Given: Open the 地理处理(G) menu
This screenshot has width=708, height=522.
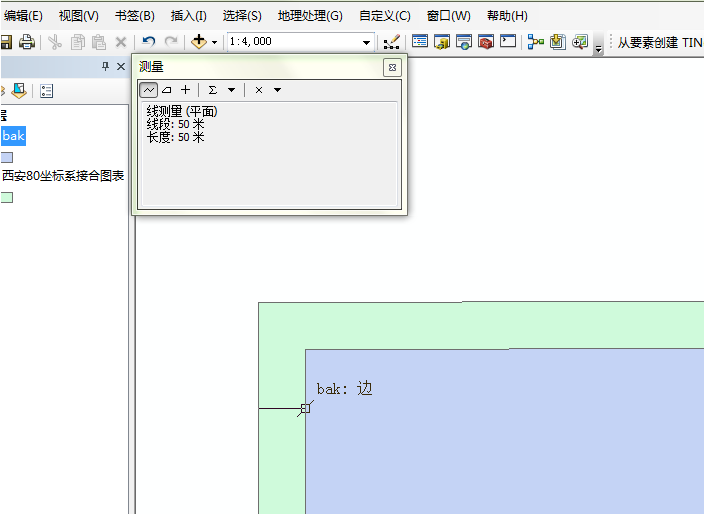Looking at the screenshot, I should tap(309, 16).
